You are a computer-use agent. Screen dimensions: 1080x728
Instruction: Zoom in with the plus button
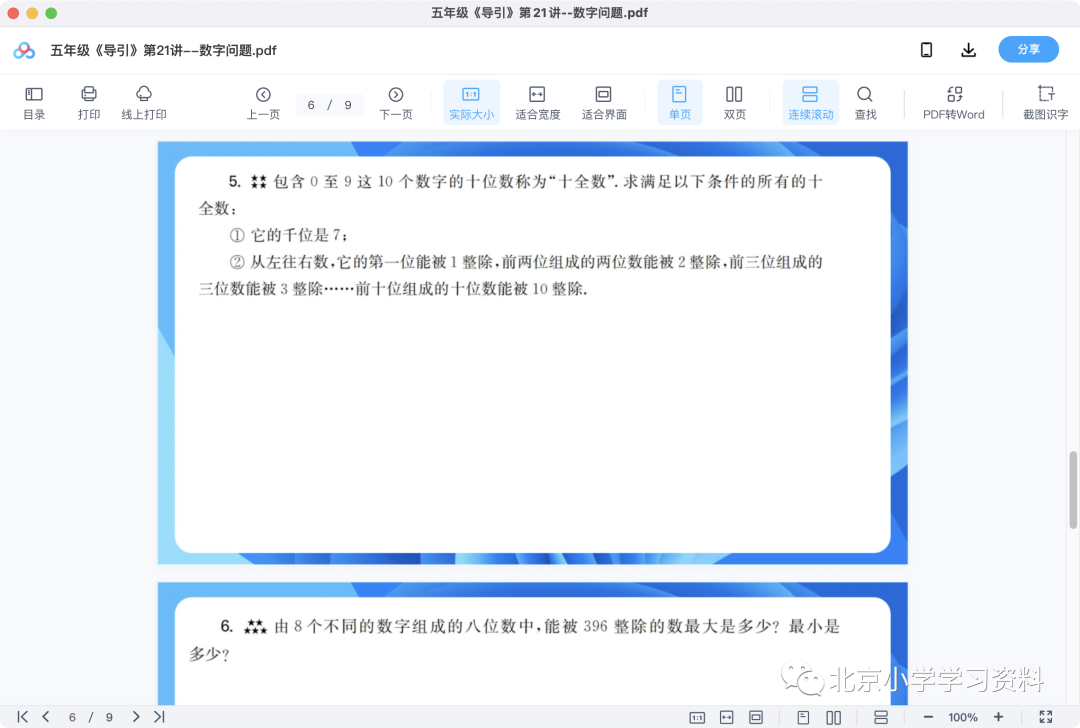[x=999, y=717]
